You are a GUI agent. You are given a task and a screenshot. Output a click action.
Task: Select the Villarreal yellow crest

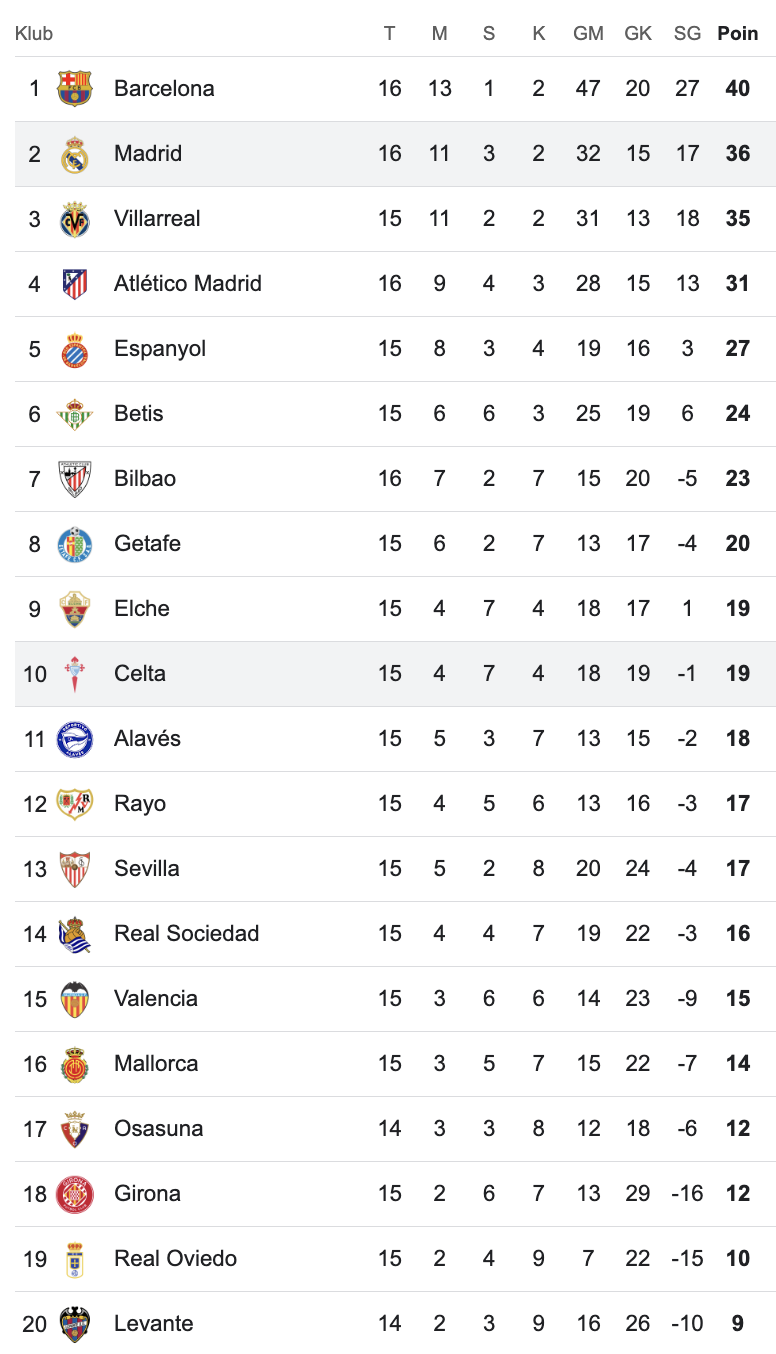pos(75,219)
